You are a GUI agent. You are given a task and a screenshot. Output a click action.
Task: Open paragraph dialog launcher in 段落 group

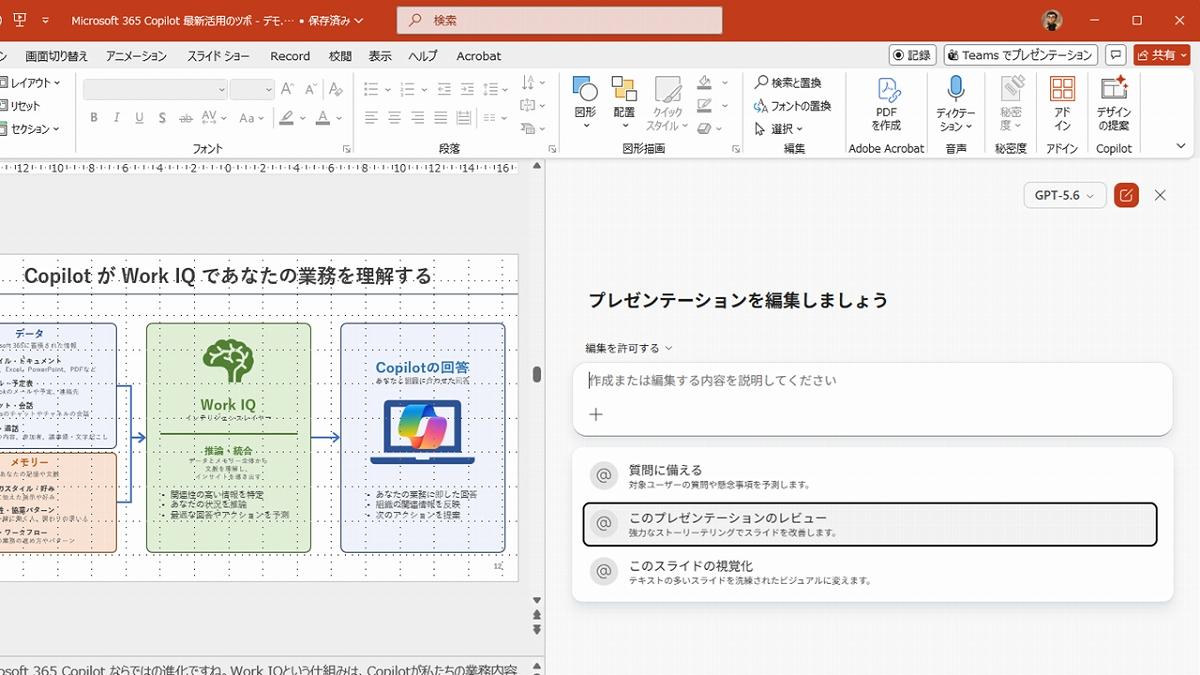552,149
